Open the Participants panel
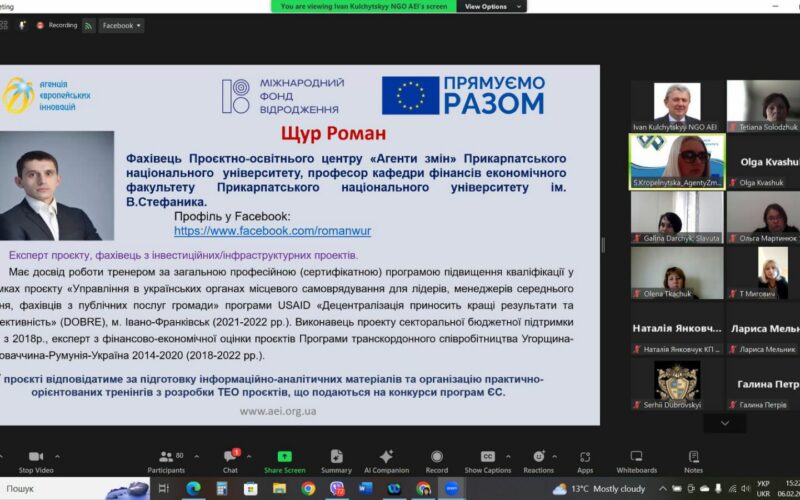Screen dimensions: 800x500 [x=166, y=459]
